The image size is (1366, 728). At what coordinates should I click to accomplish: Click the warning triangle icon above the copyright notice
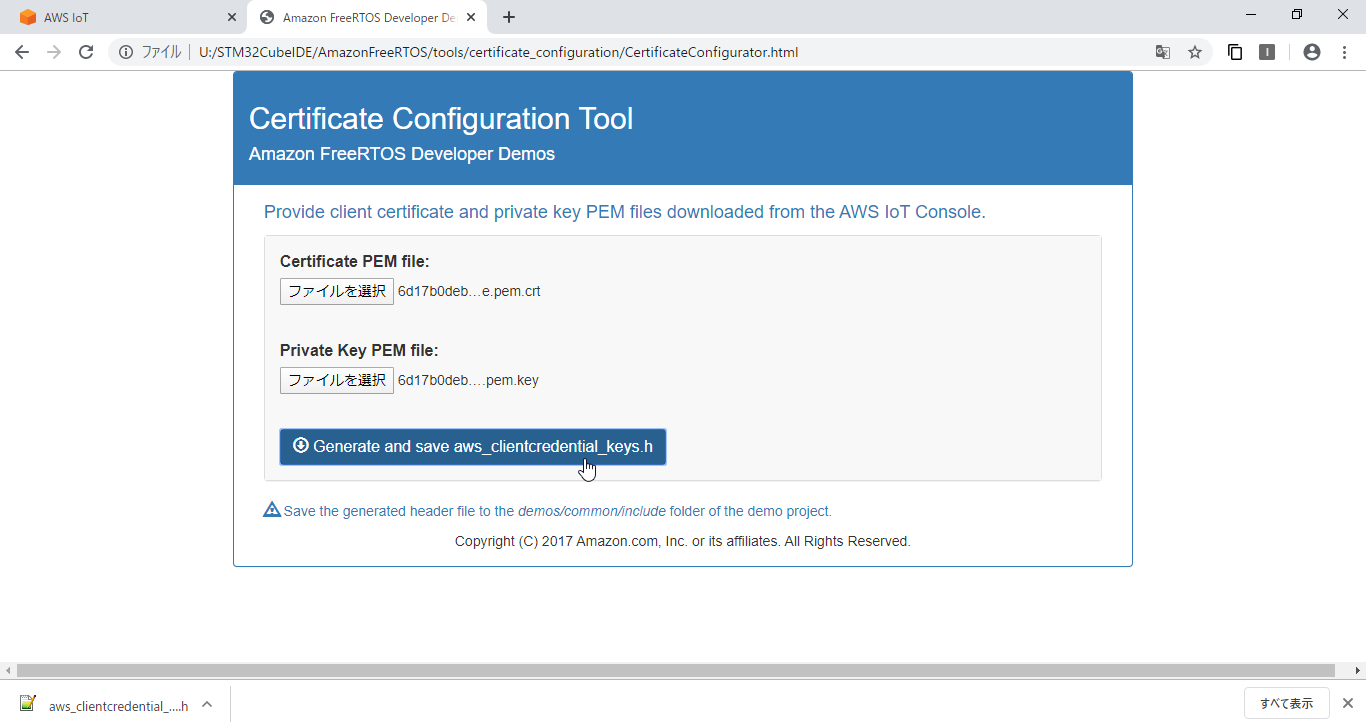coord(271,509)
